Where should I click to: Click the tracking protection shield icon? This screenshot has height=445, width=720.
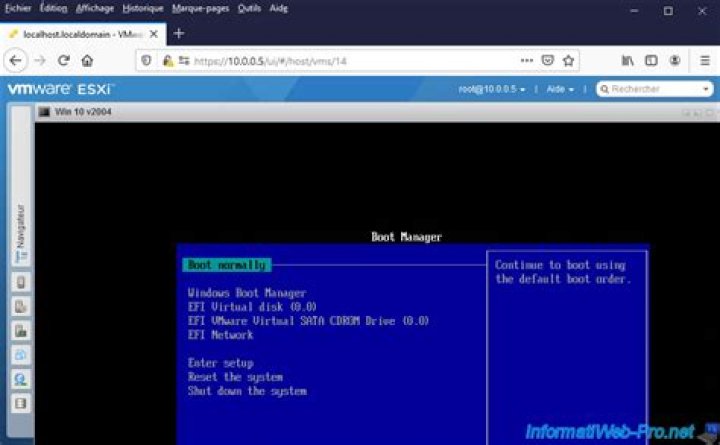pos(146,61)
